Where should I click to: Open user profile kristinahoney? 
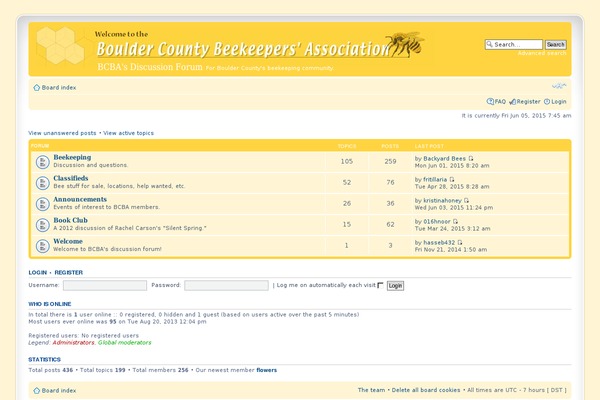(442, 201)
